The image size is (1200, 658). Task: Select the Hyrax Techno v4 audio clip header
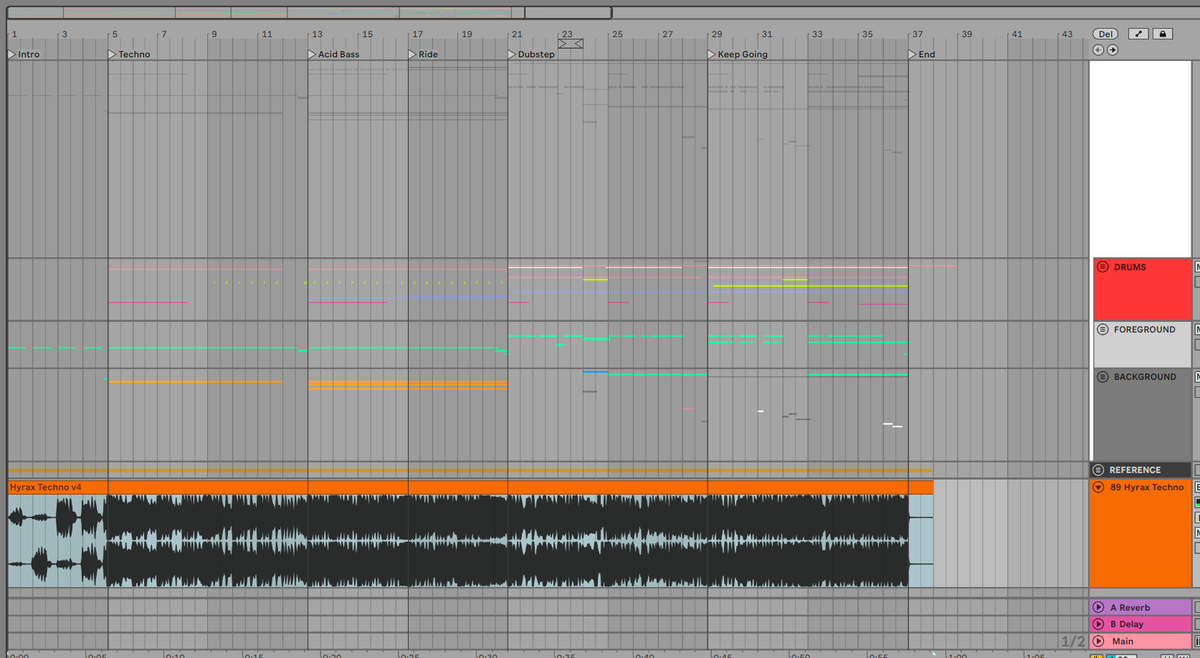(470, 487)
